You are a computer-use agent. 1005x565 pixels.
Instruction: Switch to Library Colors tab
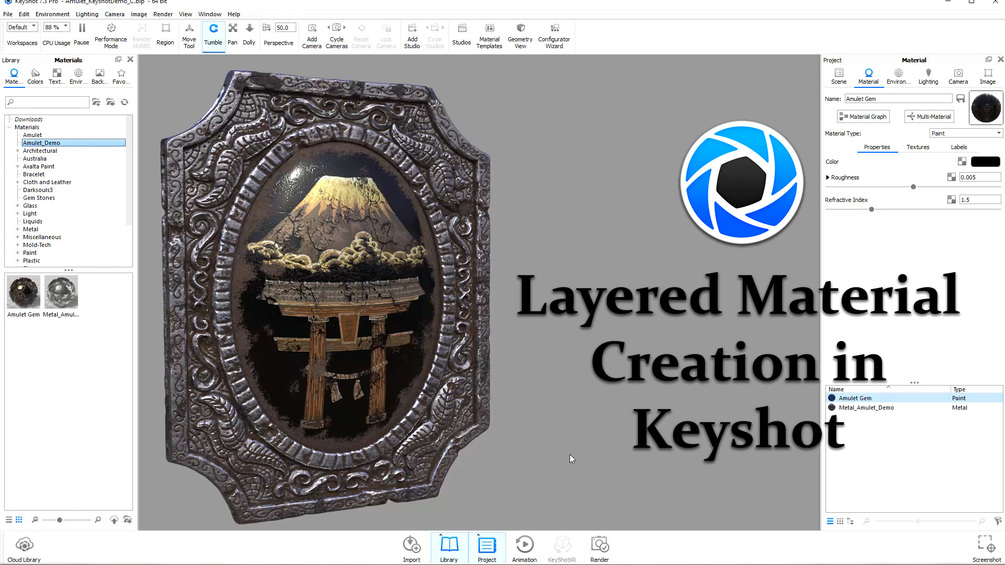[x=35, y=76]
